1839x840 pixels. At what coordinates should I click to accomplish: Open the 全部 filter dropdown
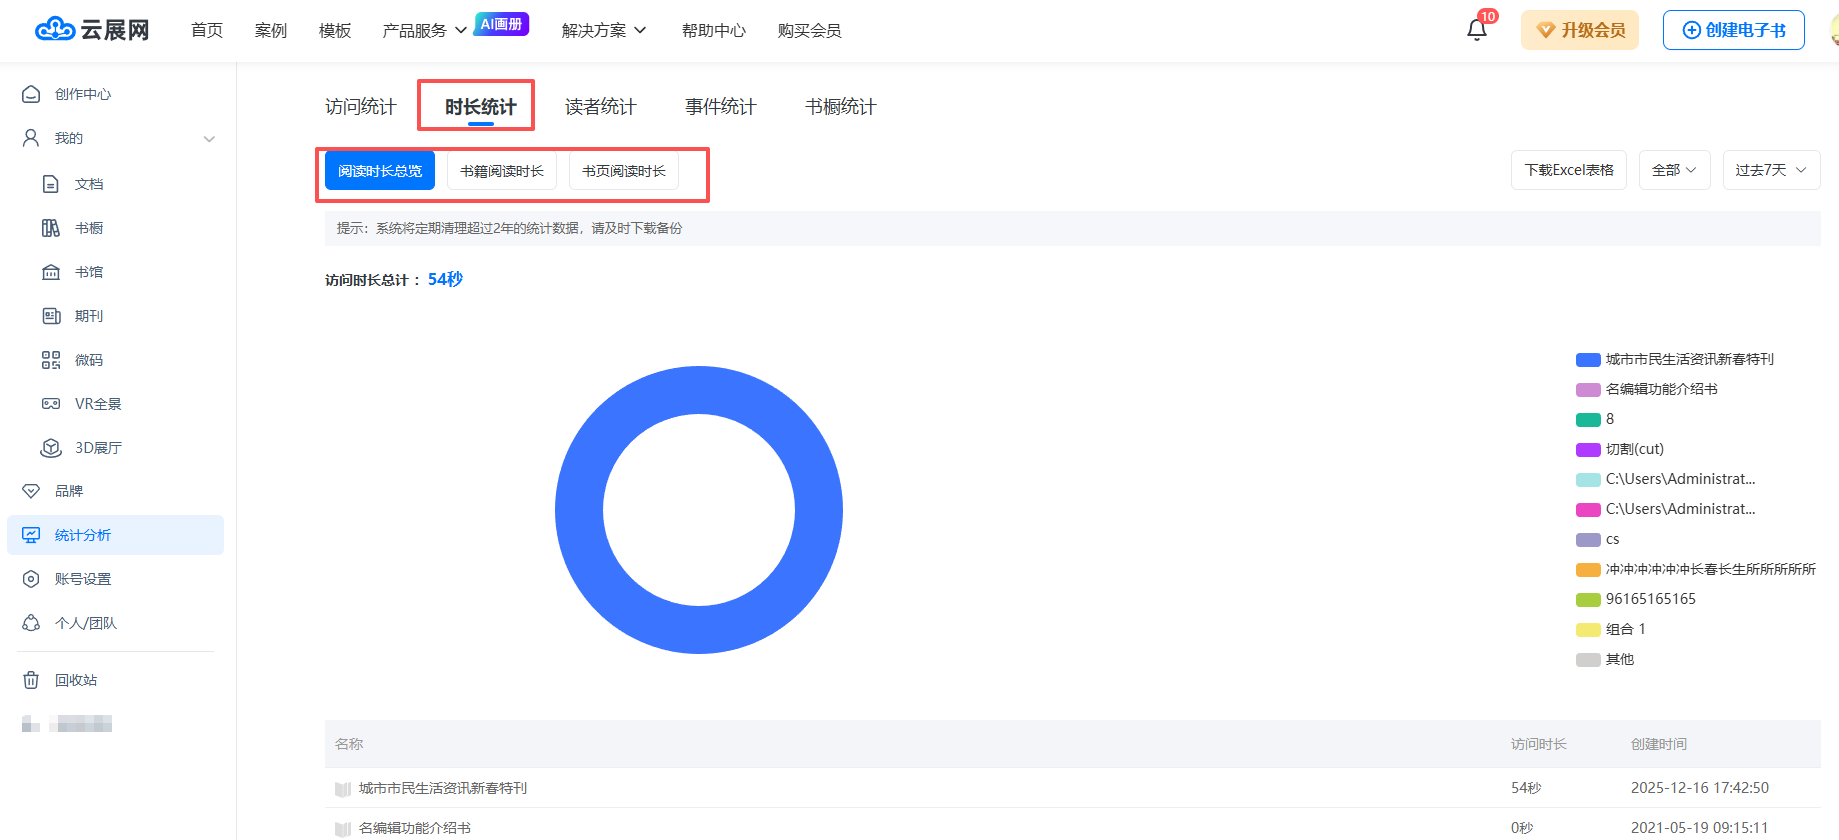click(x=1674, y=170)
